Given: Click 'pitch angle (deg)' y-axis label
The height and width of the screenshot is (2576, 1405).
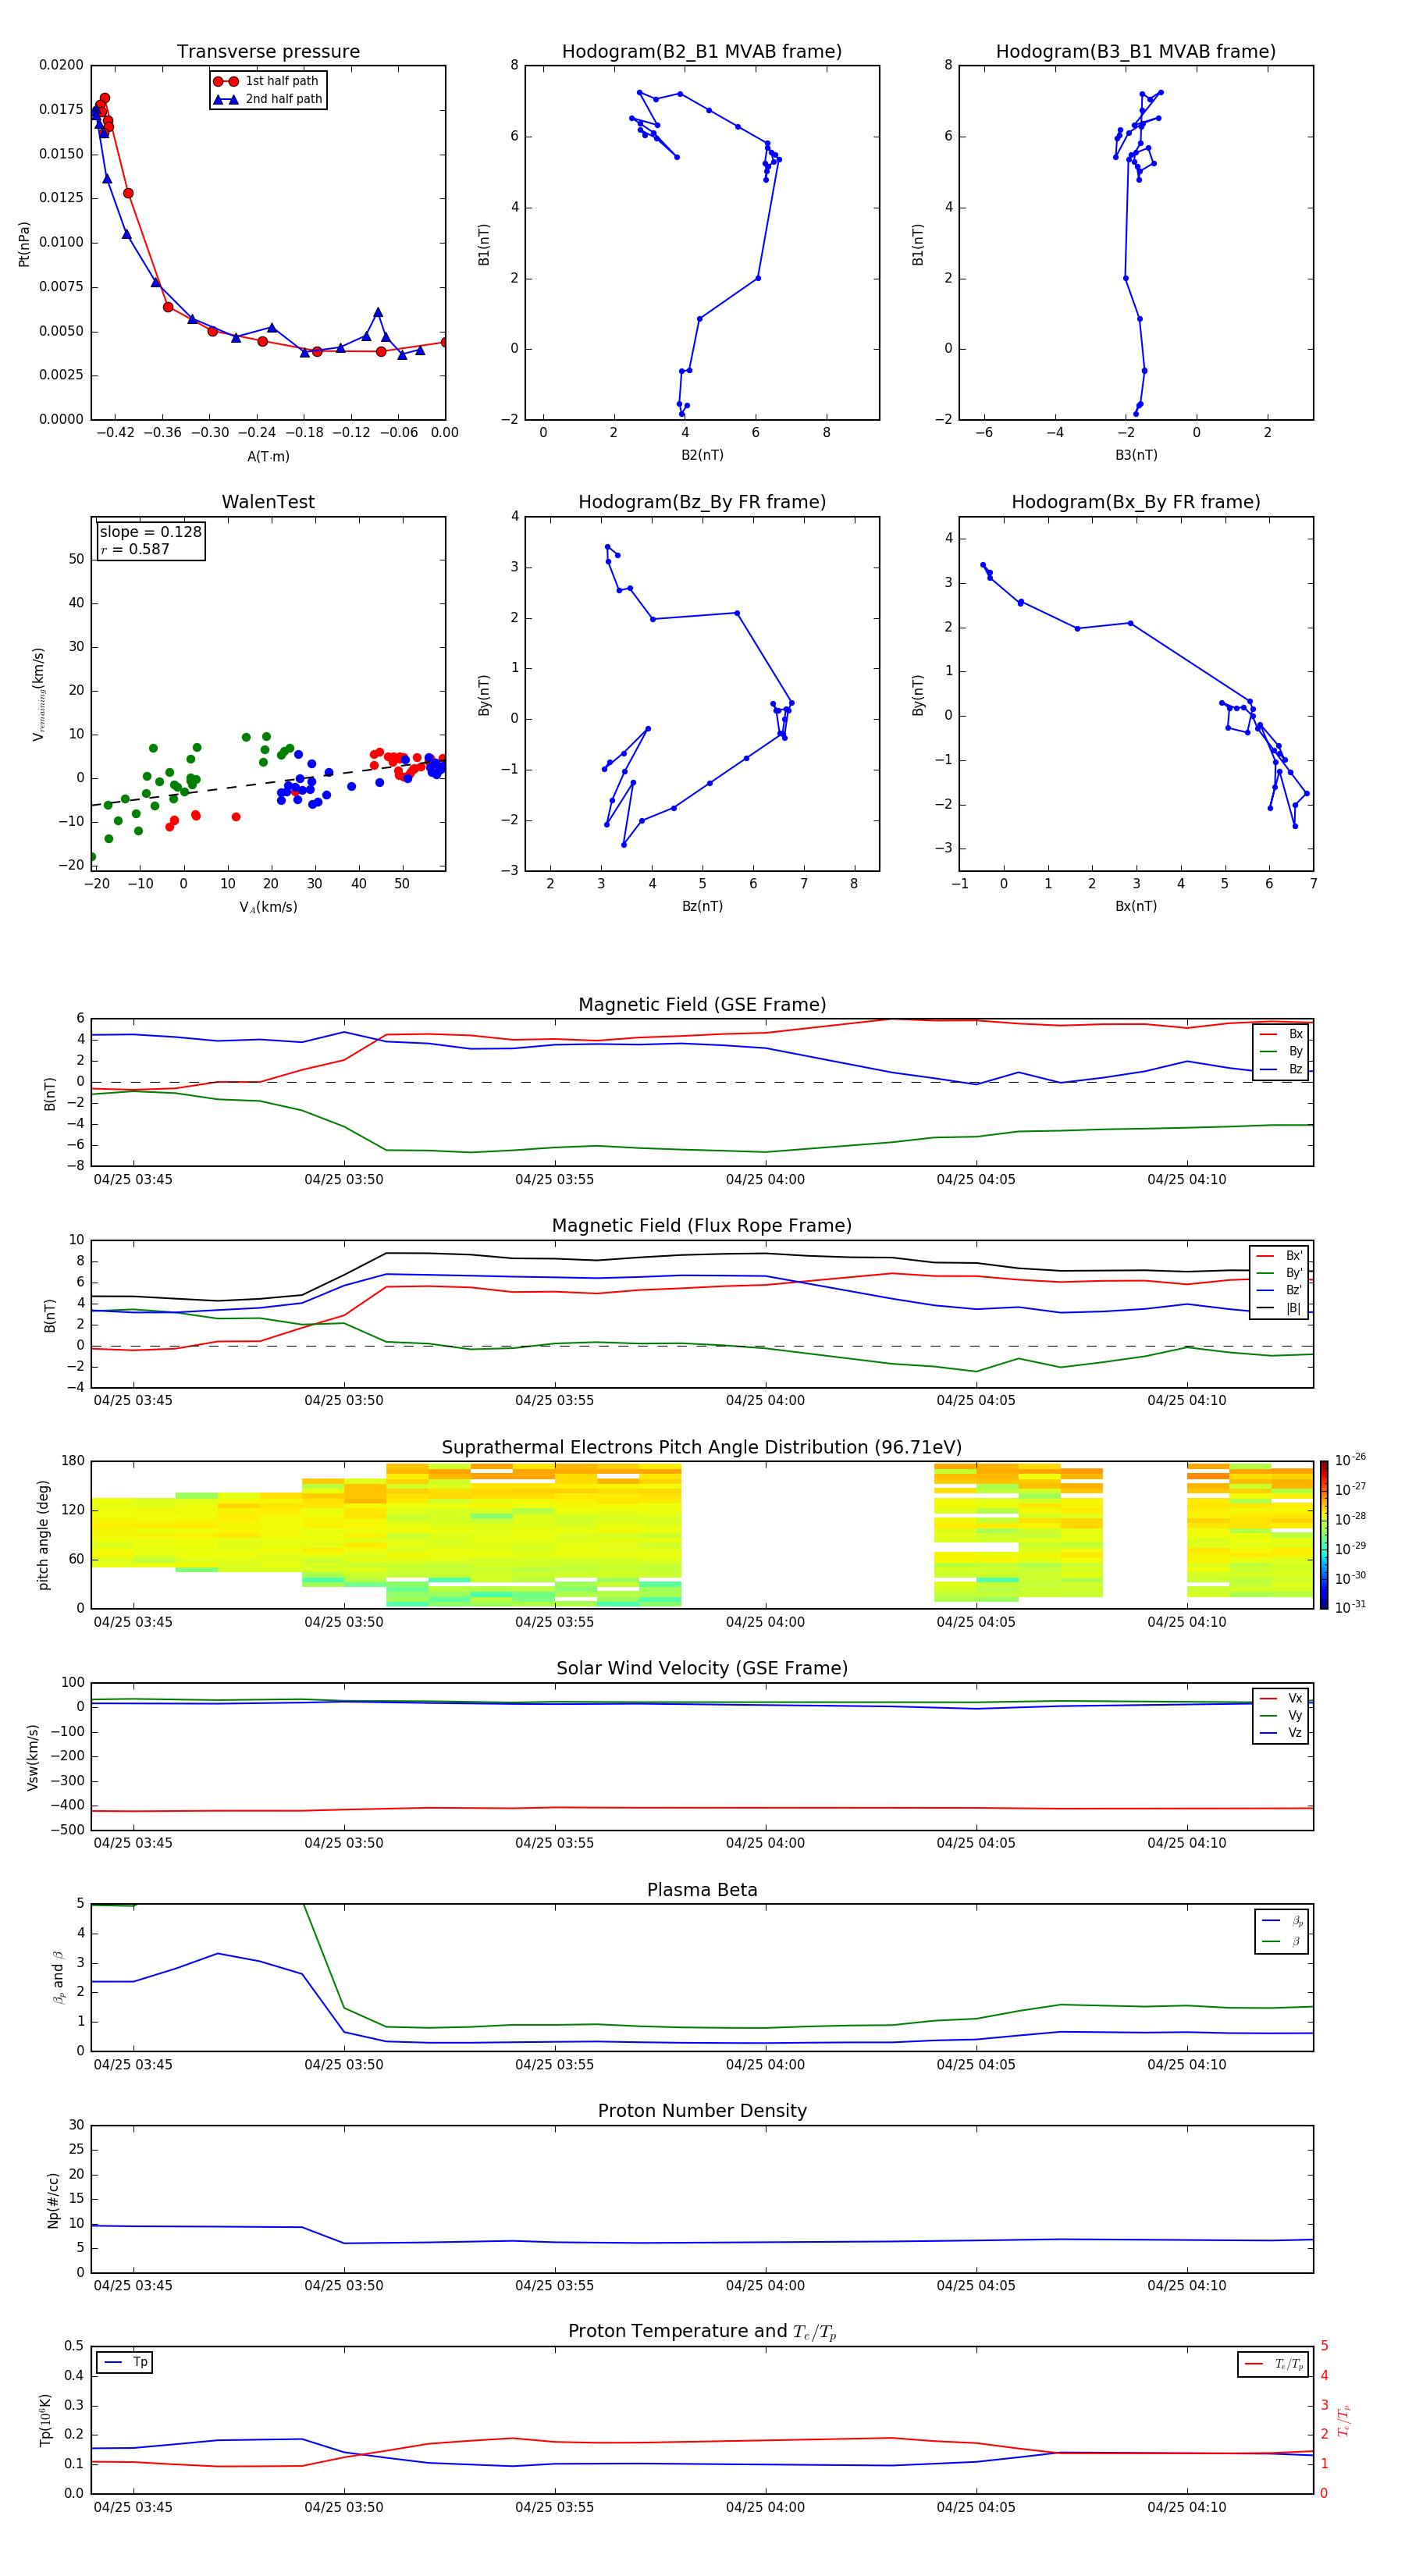Looking at the screenshot, I should [43, 1535].
